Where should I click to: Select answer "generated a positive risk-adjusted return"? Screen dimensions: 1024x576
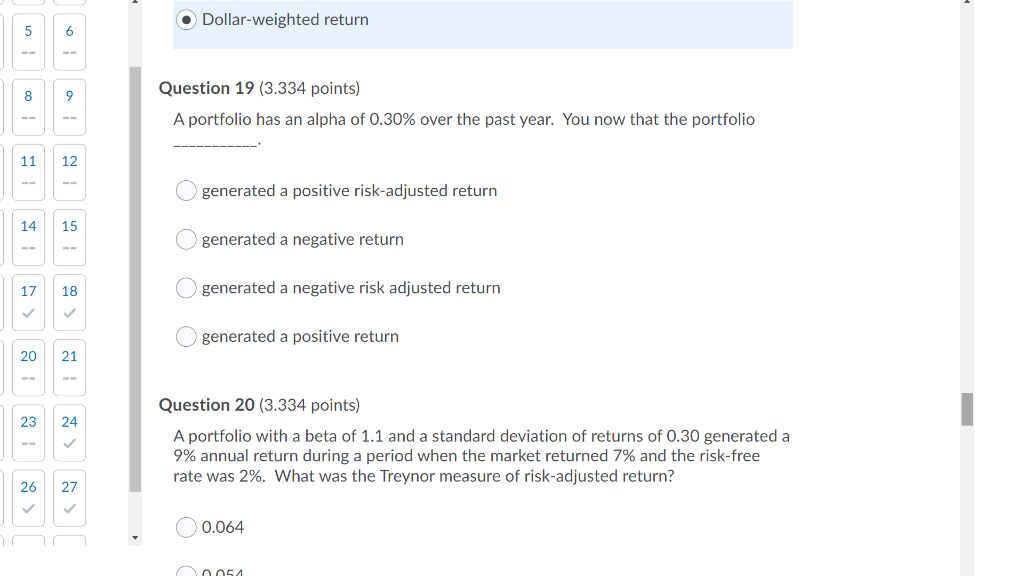[186, 190]
